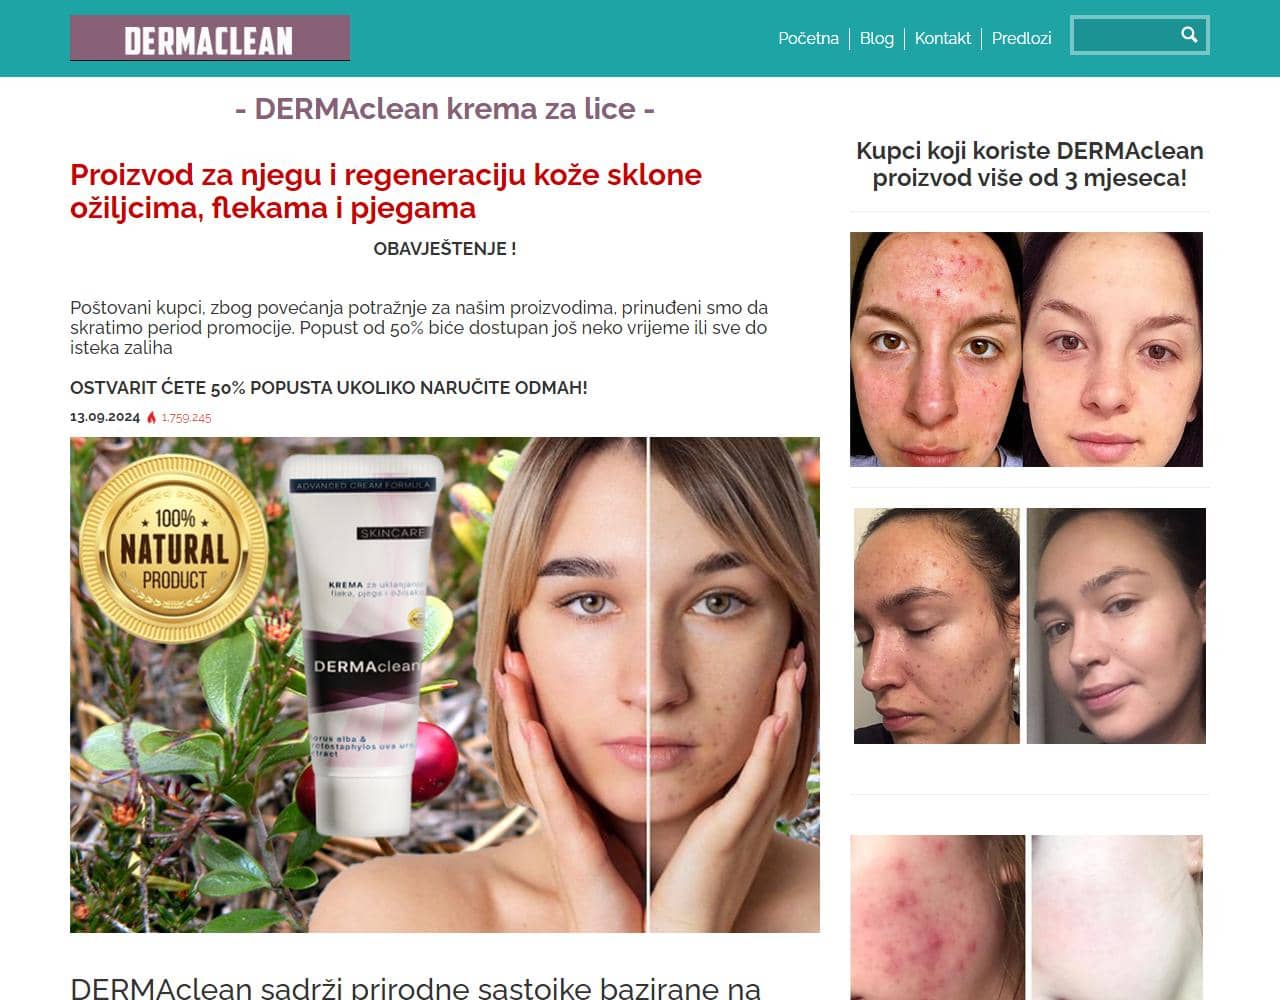The image size is (1280, 1000).
Task: Click the DERMAclean krema za lice title
Action: tap(445, 108)
